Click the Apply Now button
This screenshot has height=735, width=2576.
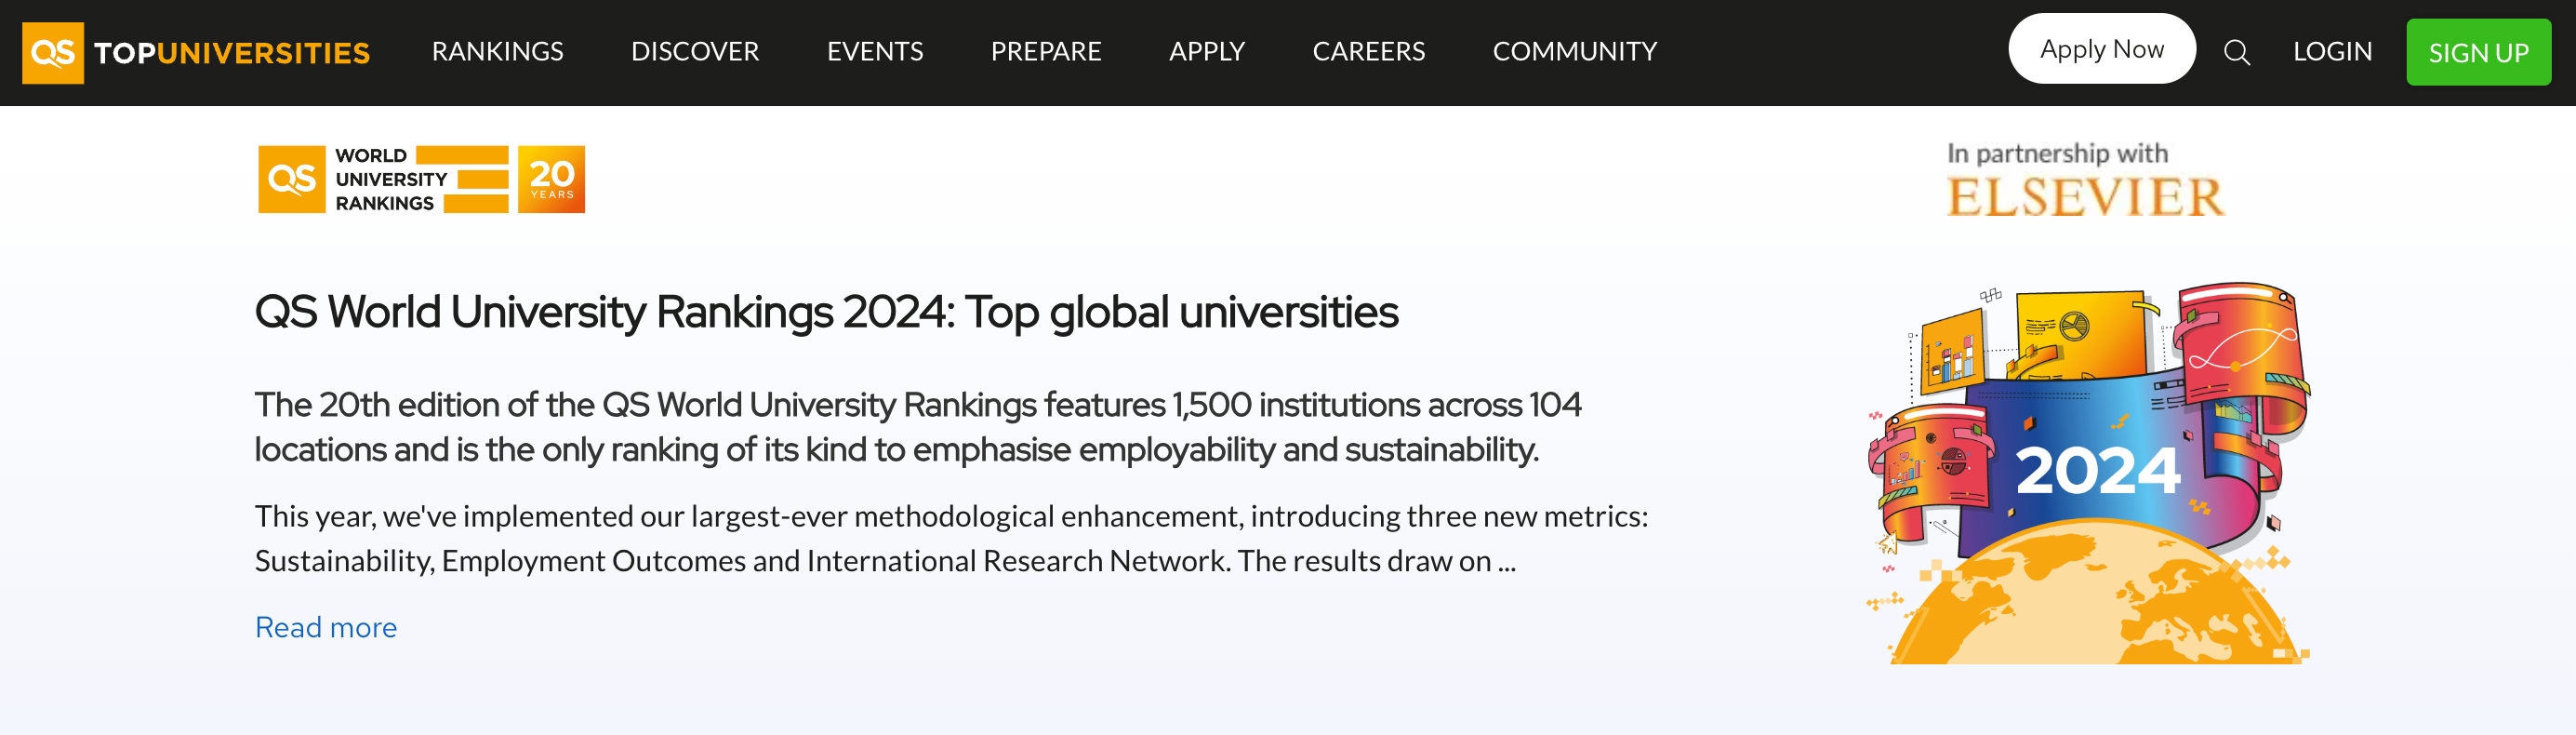[2102, 49]
